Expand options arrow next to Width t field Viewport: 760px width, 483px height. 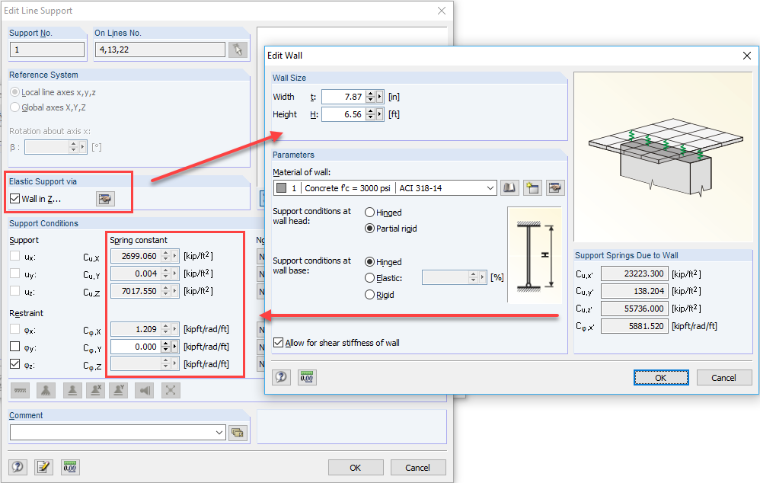[x=380, y=97]
